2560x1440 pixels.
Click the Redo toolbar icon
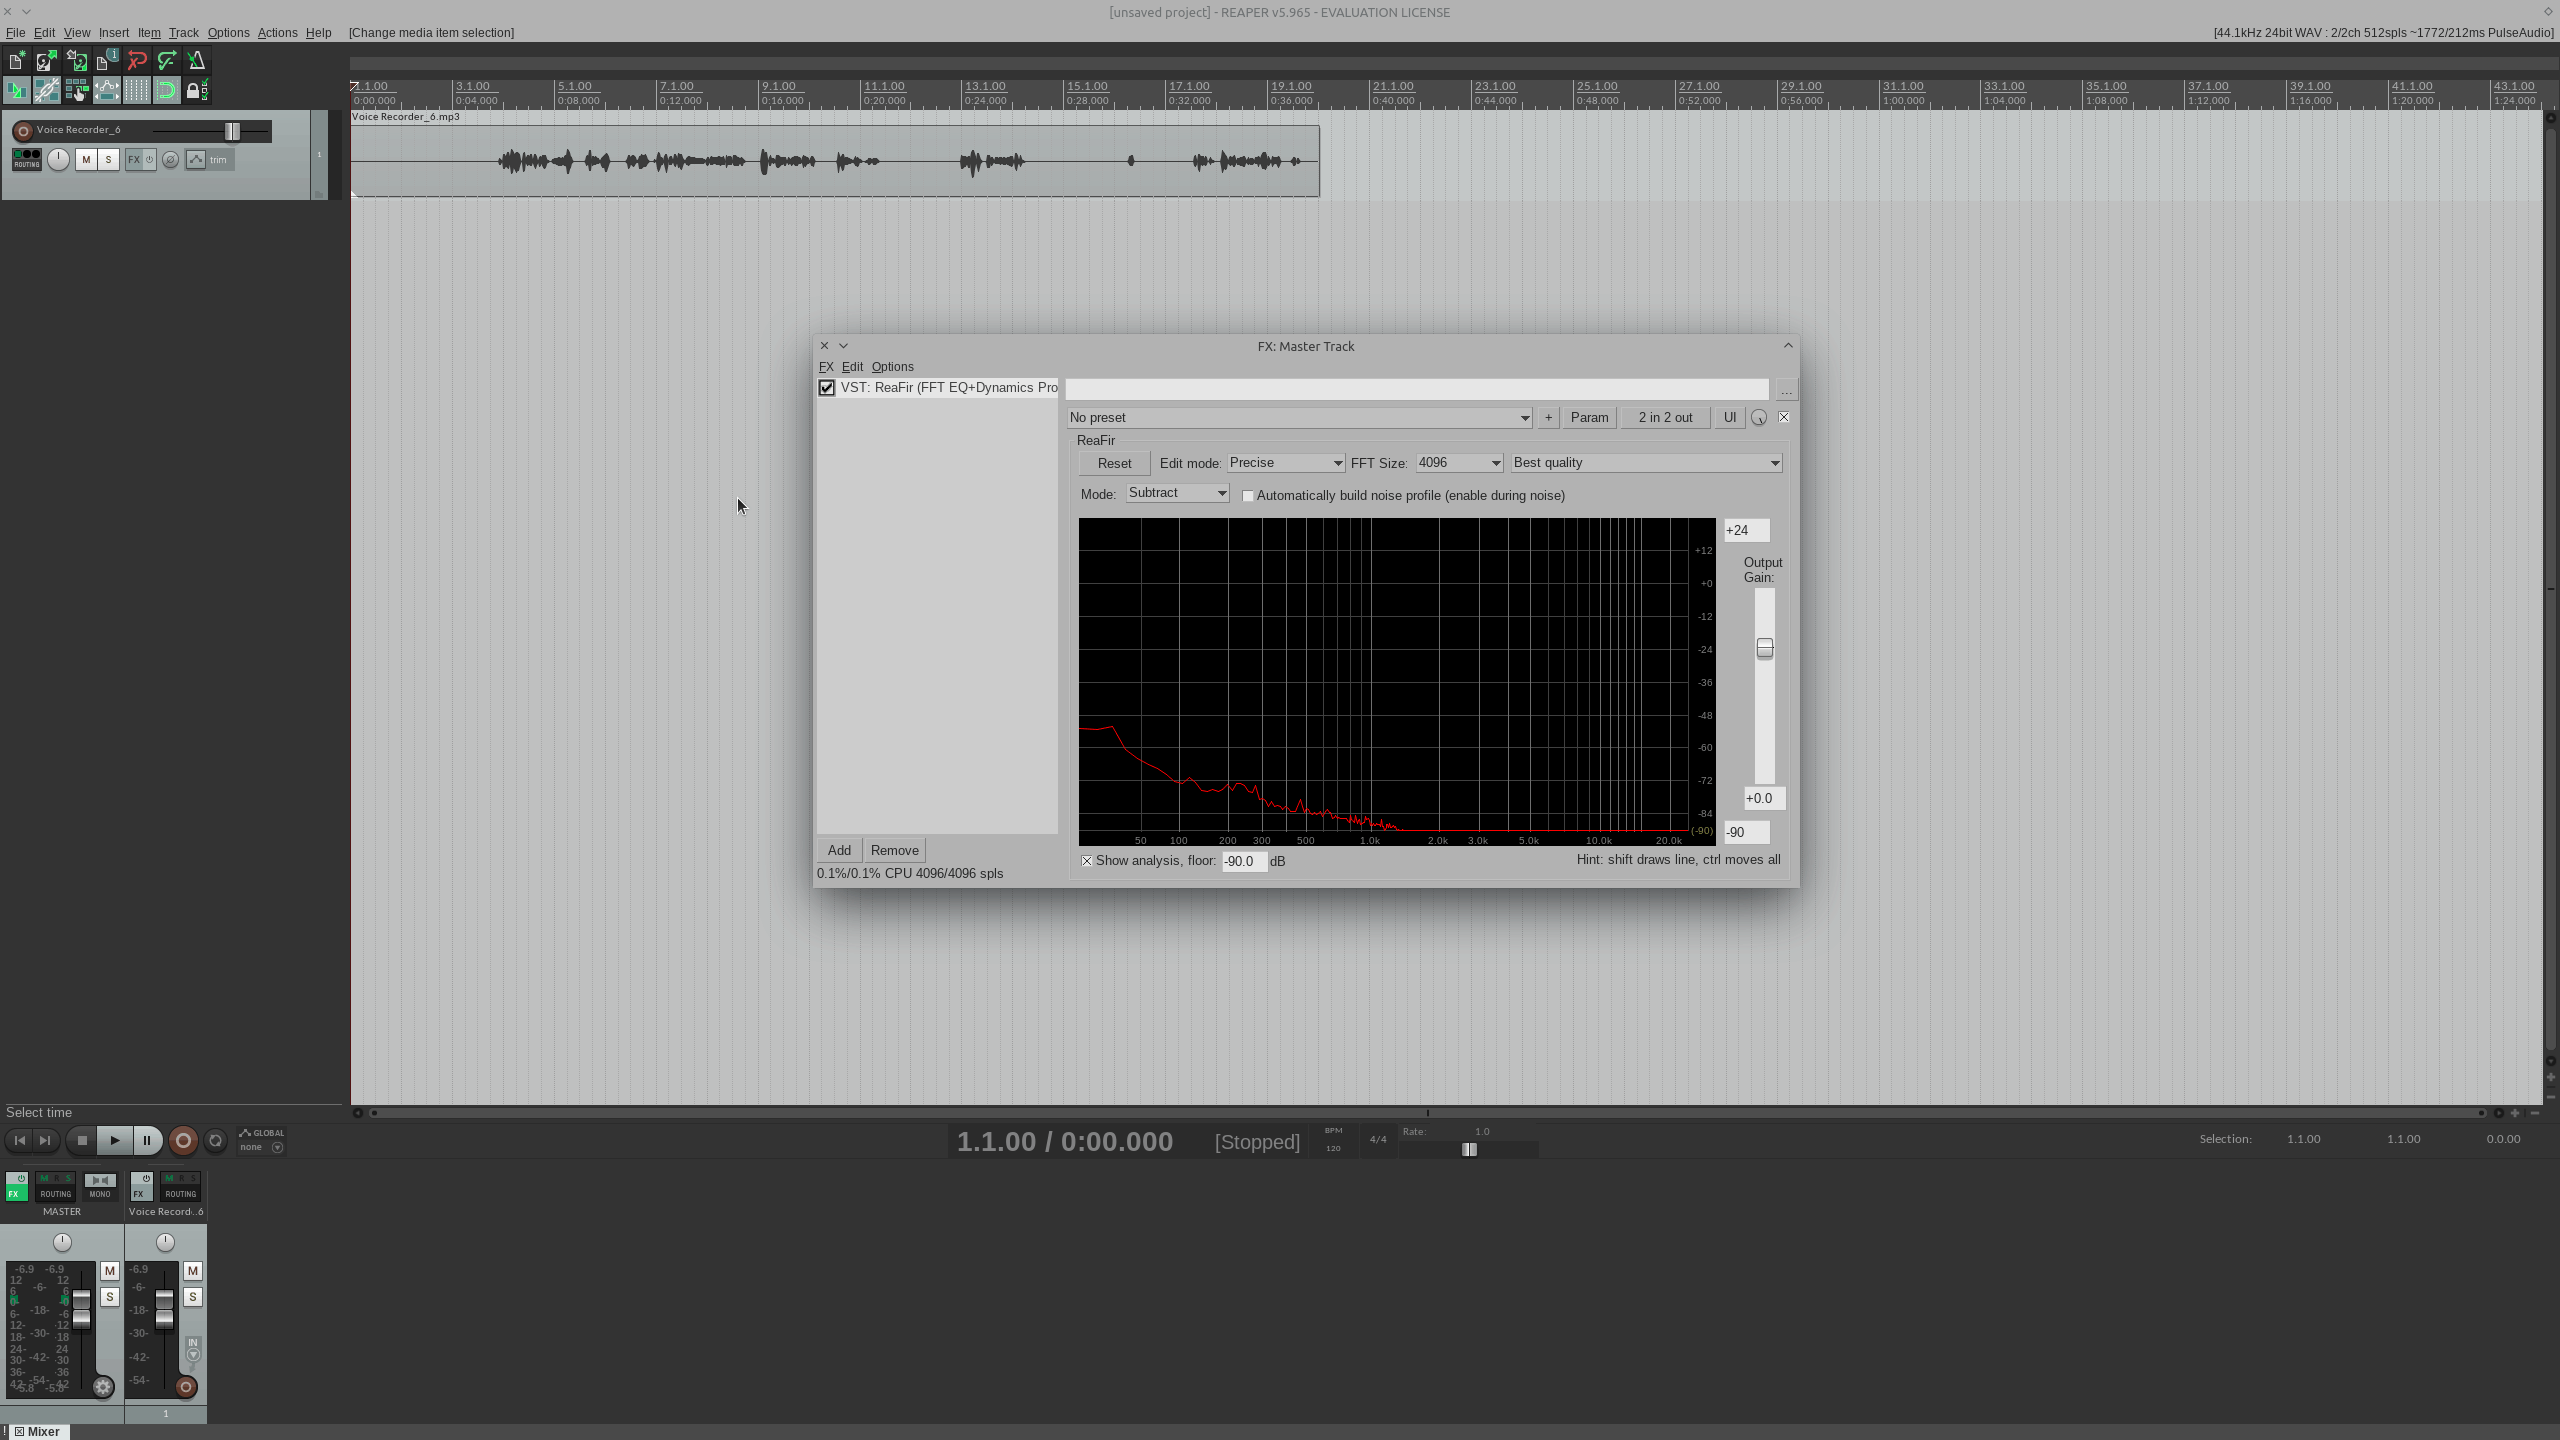coord(167,61)
